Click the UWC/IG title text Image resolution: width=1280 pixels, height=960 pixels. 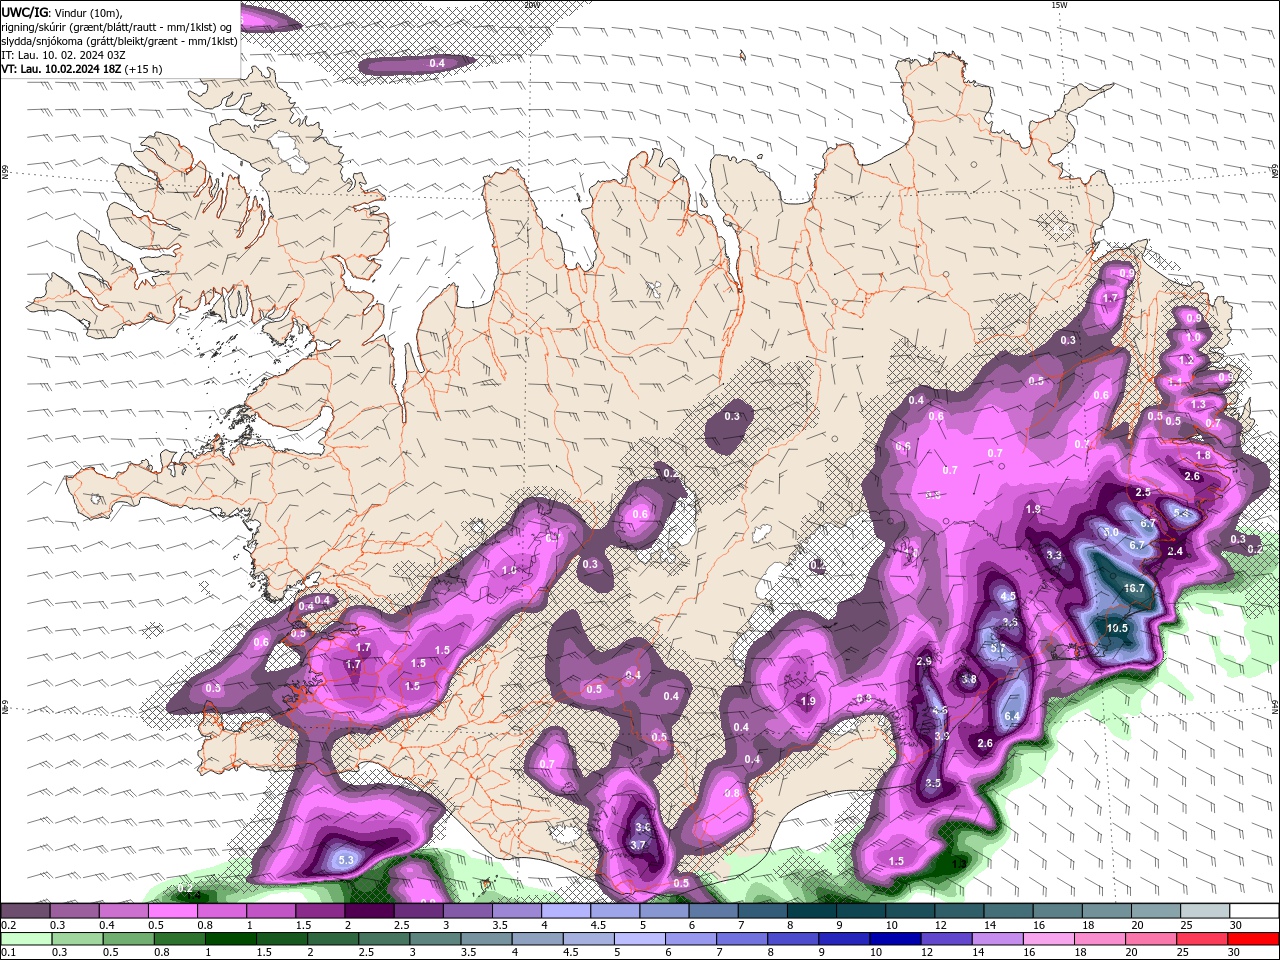[x=24, y=12]
